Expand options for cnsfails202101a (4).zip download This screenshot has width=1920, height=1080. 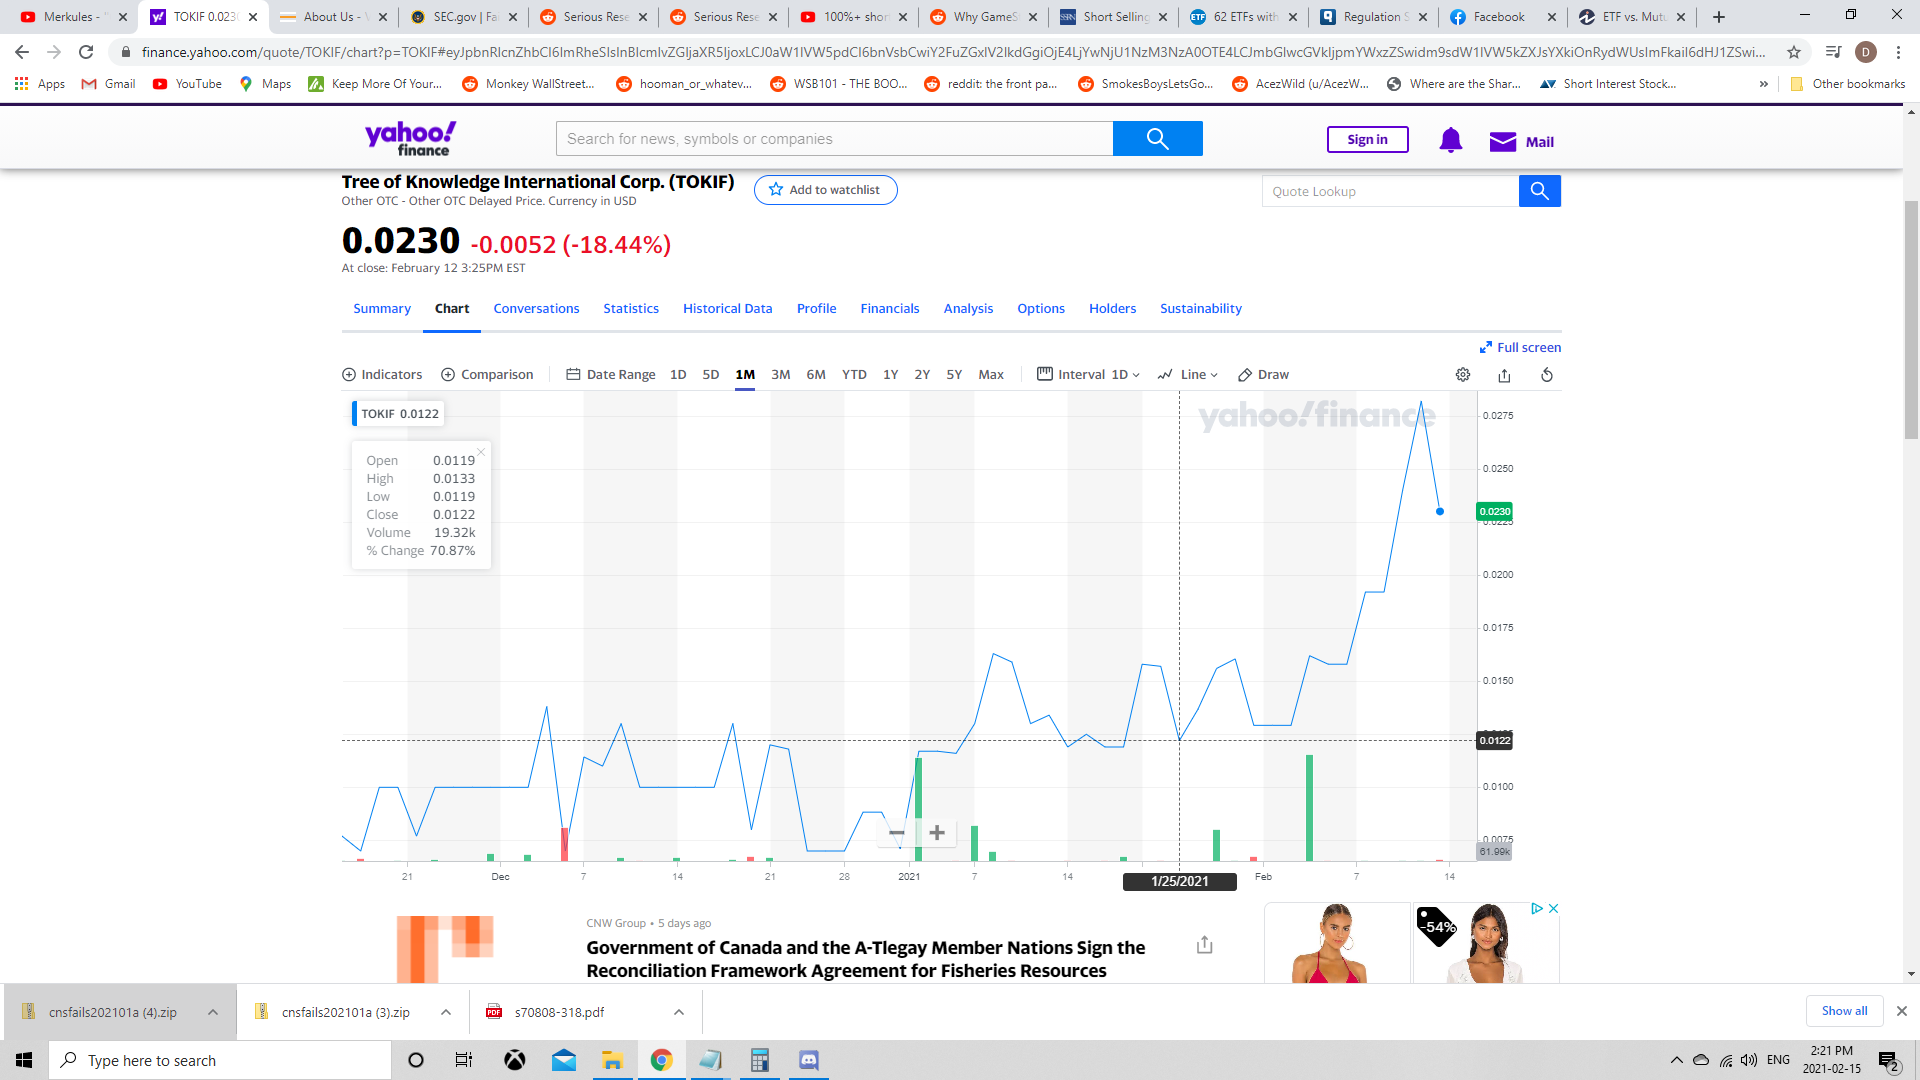coord(213,1012)
